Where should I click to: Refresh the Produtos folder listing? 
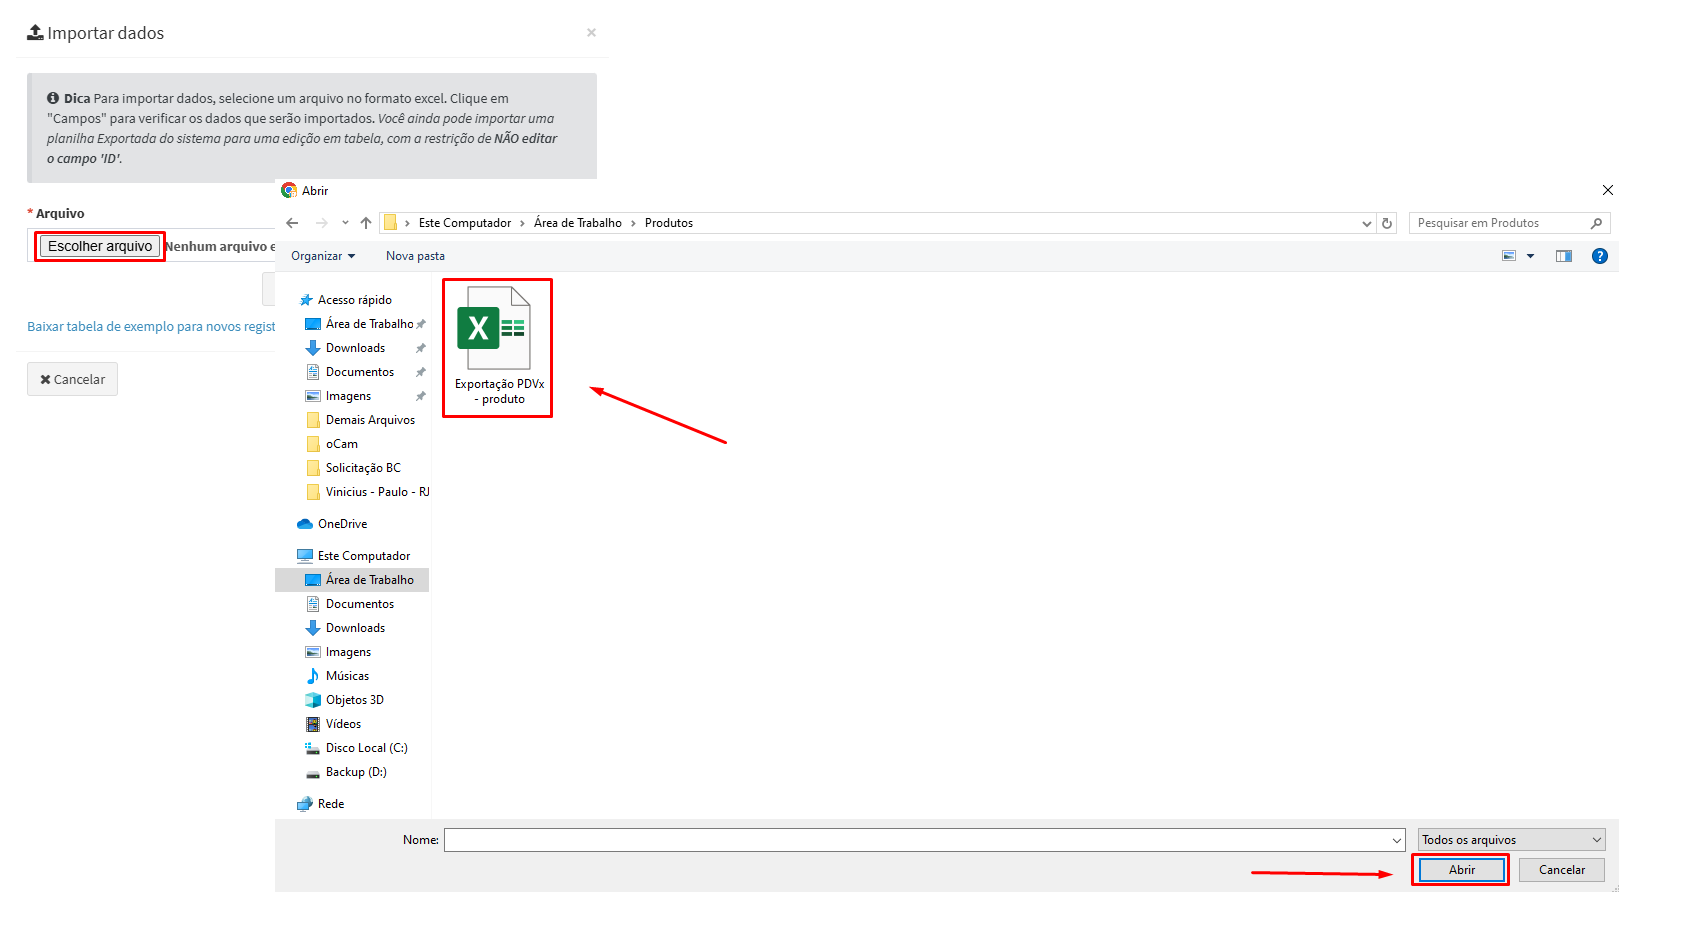(x=1387, y=223)
